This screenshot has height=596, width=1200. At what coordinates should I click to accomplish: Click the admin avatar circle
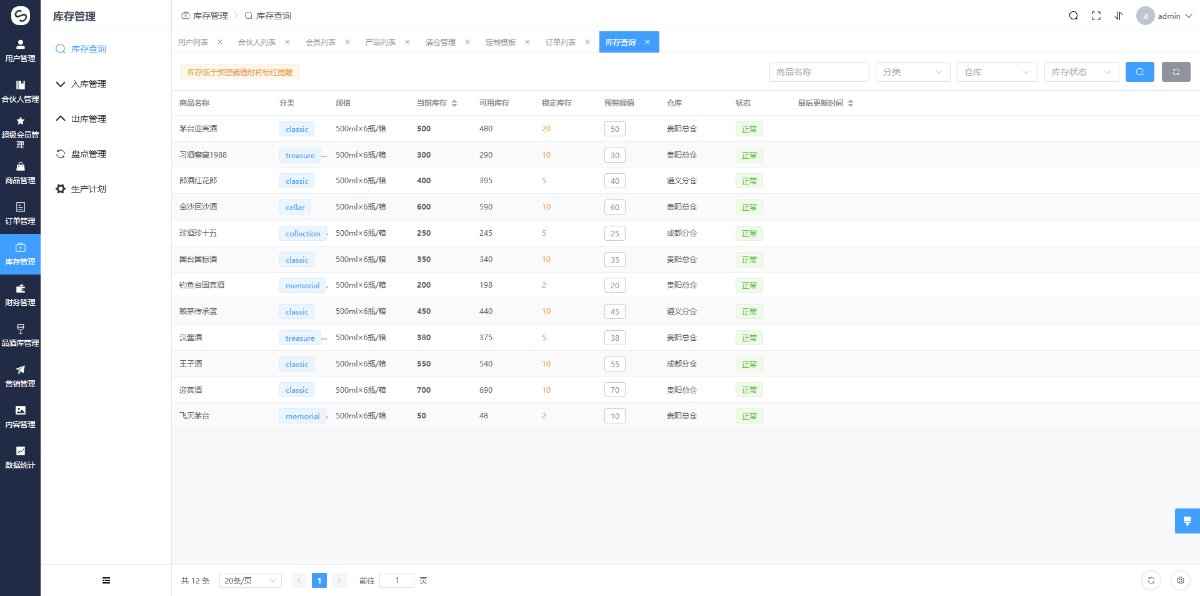1145,15
